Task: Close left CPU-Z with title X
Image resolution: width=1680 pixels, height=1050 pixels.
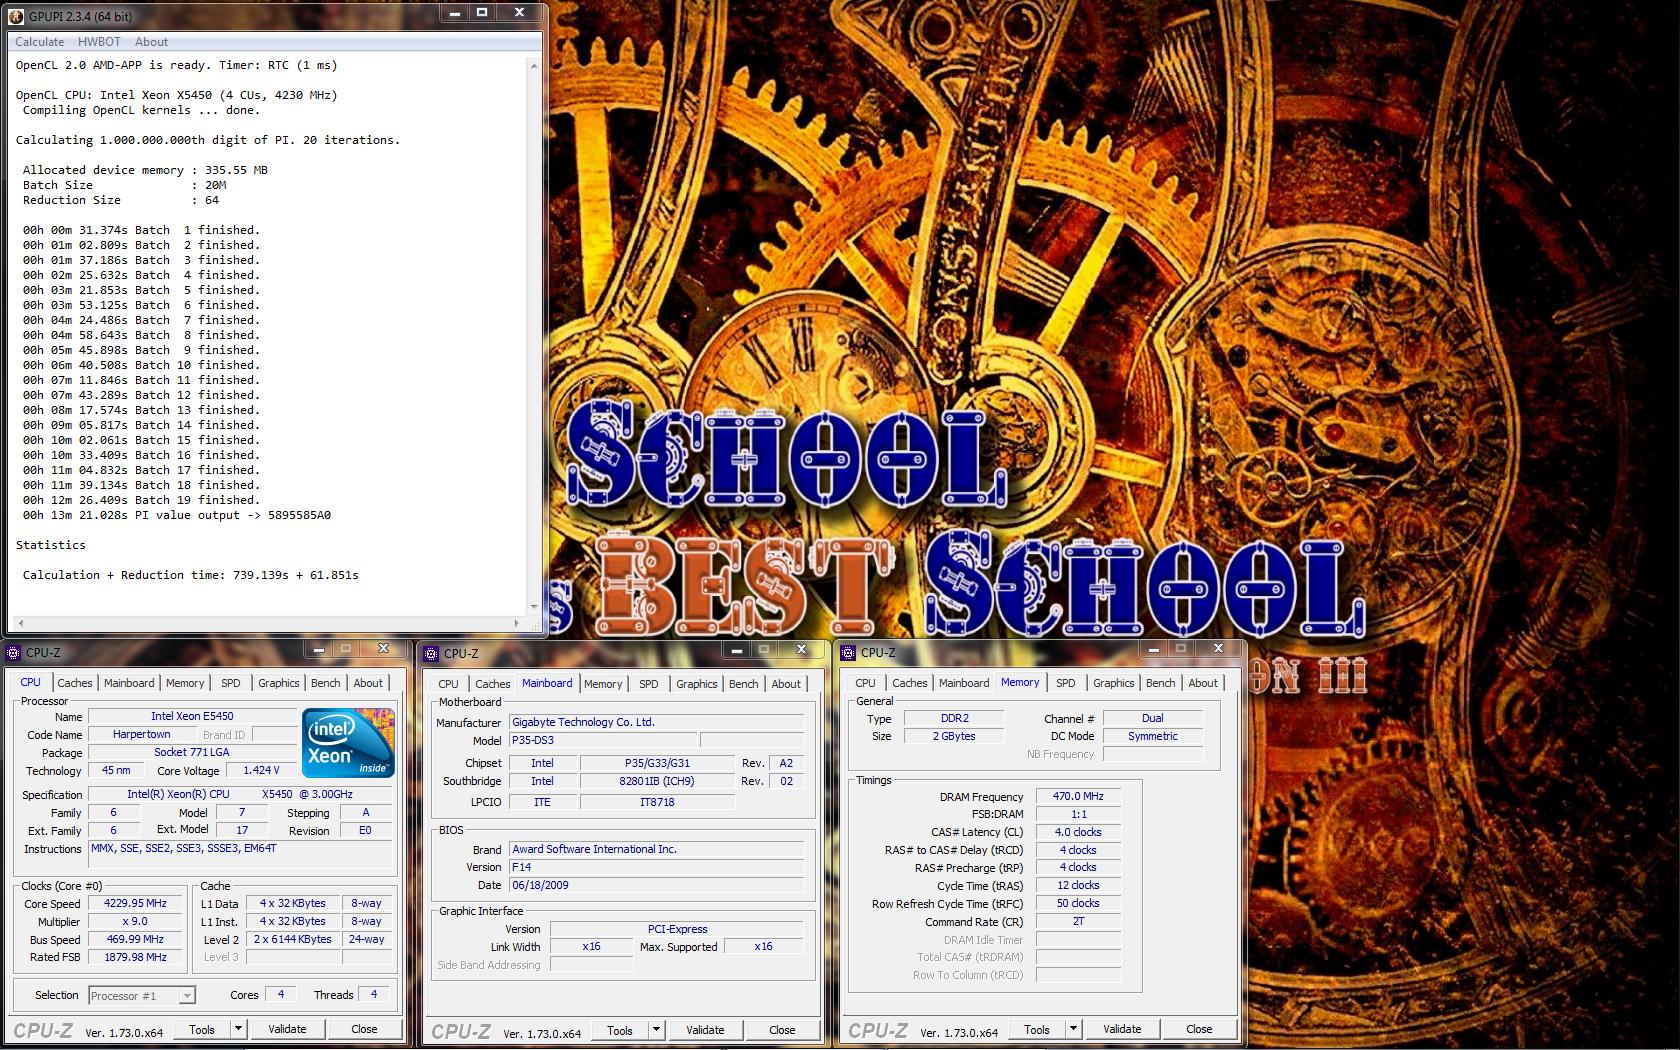Action: (x=383, y=649)
